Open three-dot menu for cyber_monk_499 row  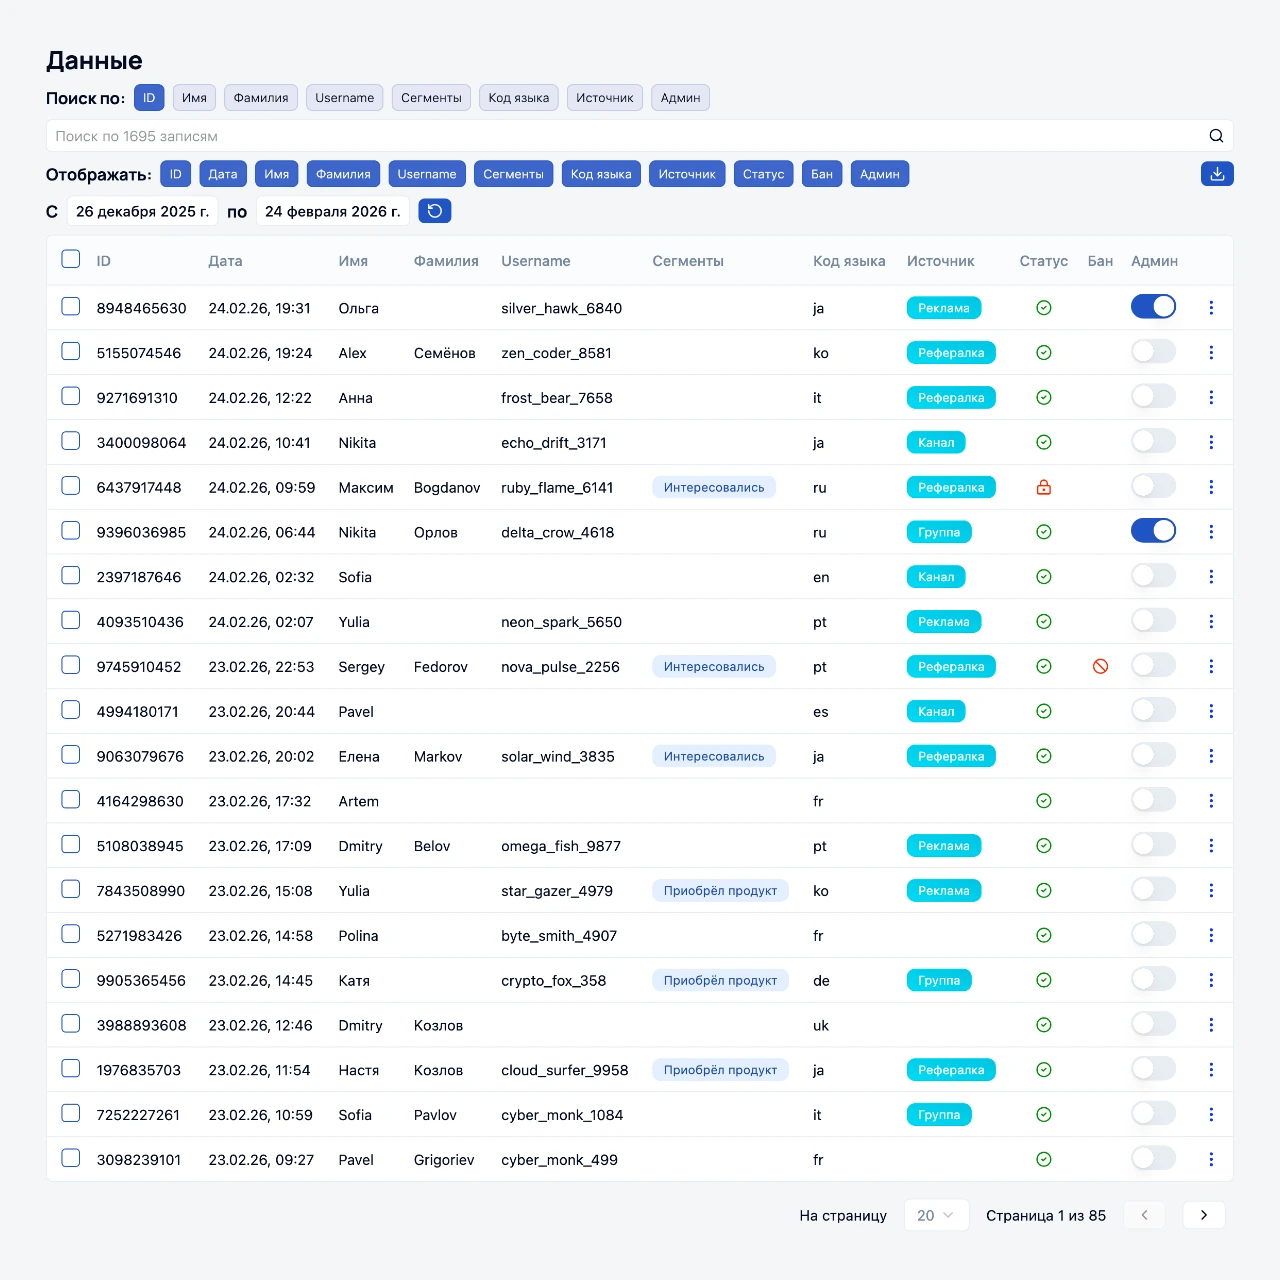[x=1211, y=1160]
